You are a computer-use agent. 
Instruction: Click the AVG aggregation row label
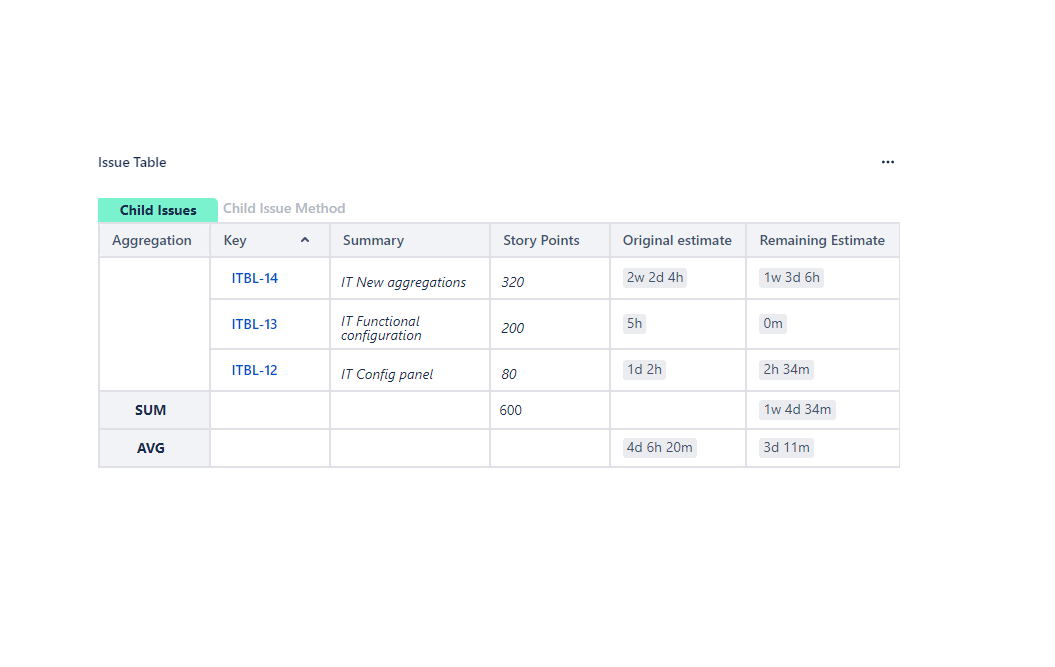(151, 448)
